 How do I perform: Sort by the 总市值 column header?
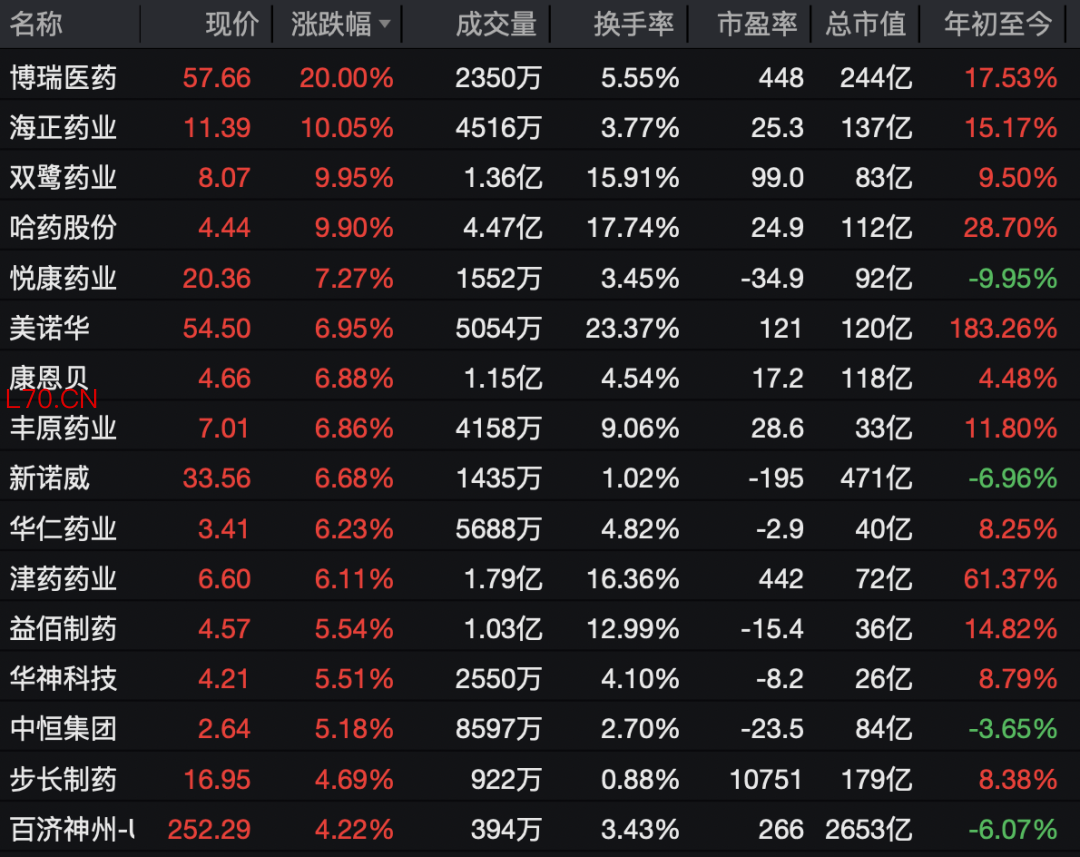[x=866, y=25]
